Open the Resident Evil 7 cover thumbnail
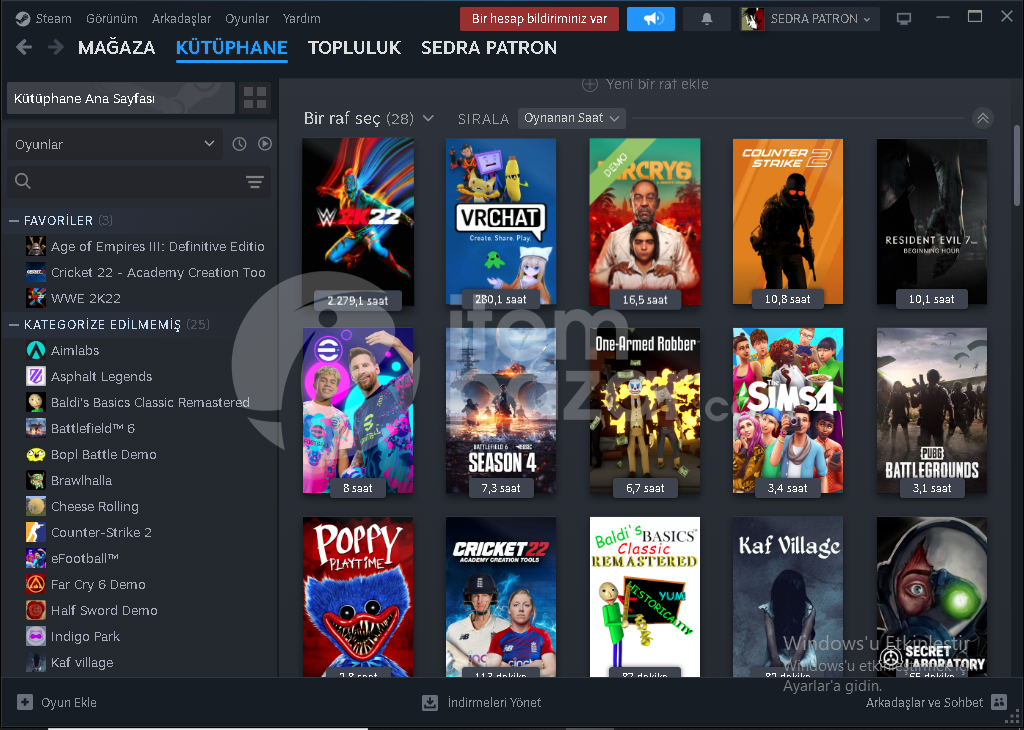This screenshot has width=1024, height=730. click(931, 222)
